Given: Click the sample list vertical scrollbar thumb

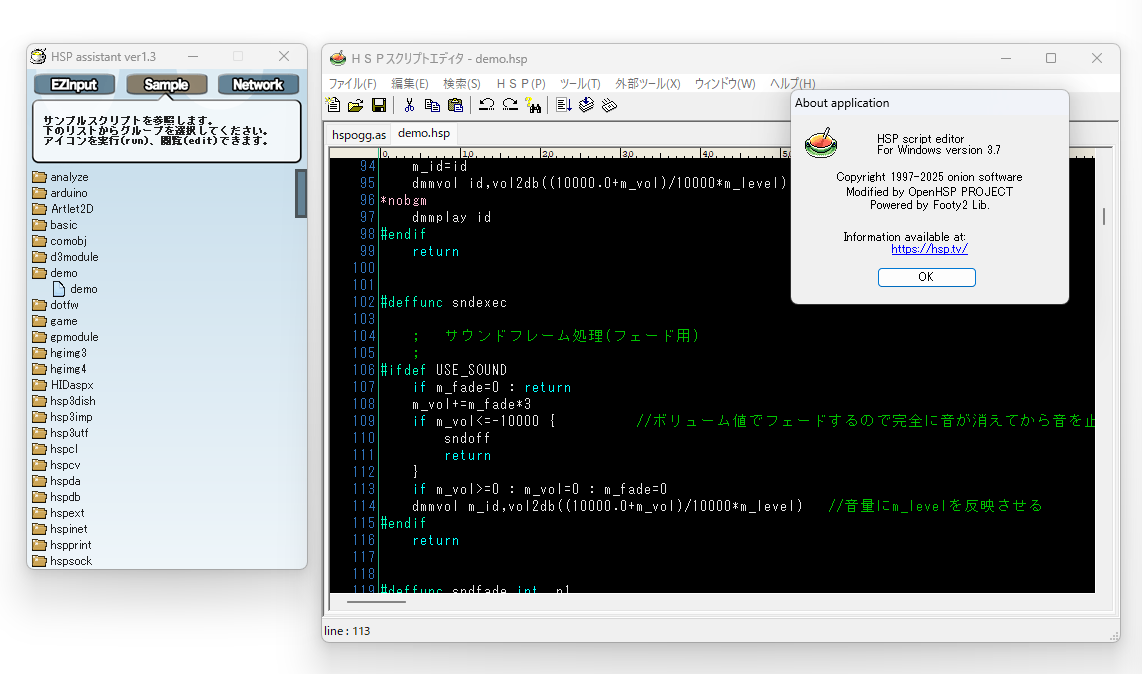Looking at the screenshot, I should [x=301, y=194].
